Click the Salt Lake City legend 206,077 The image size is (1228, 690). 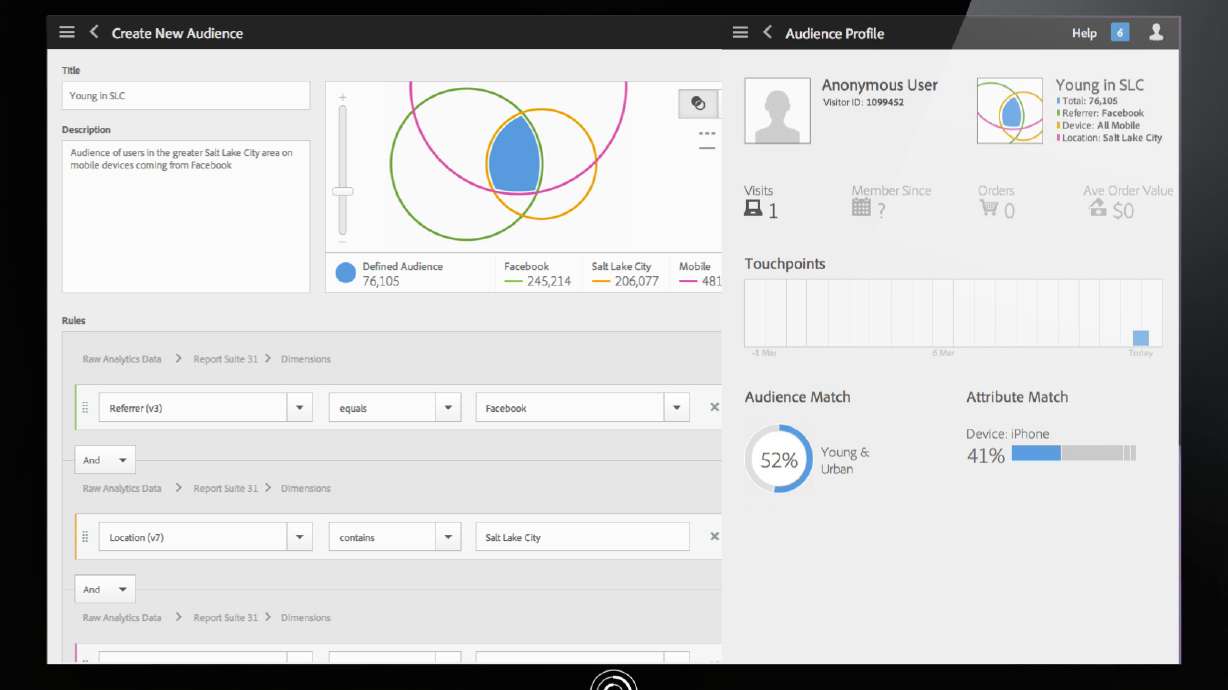point(626,274)
